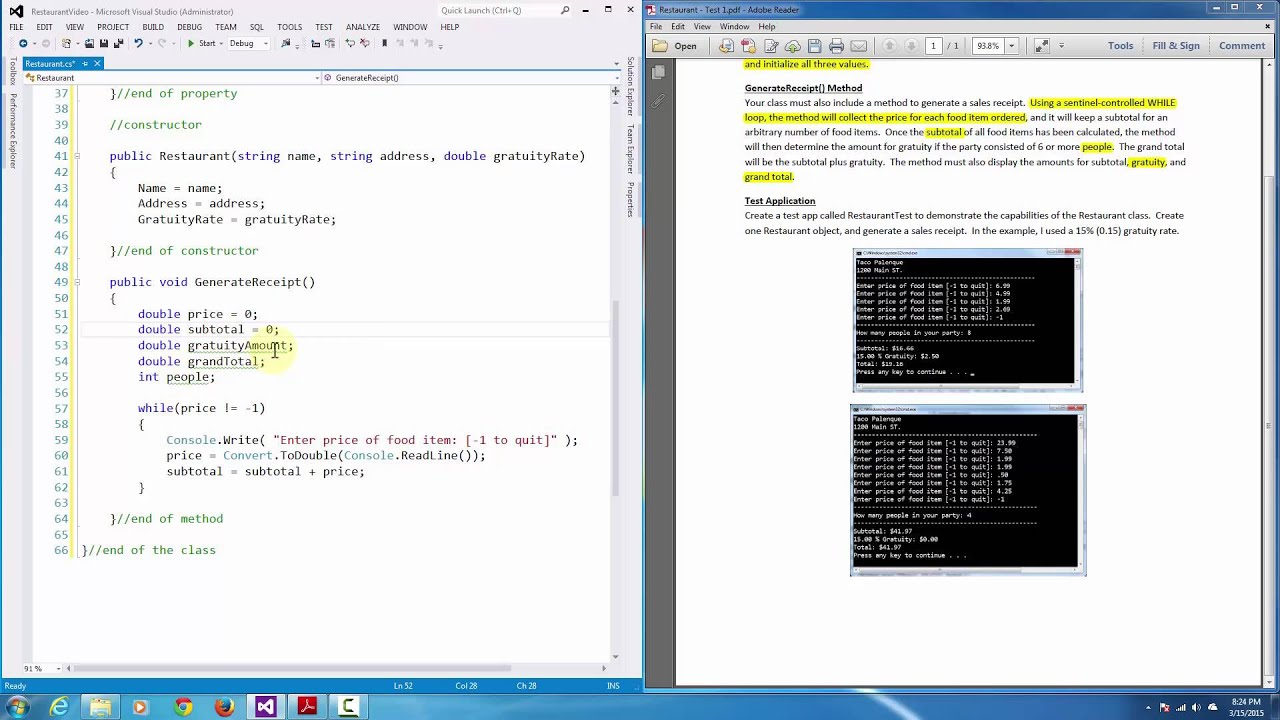This screenshot has width=1280, height=720.
Task: Open the Toolbox side panel
Action: click(13, 72)
